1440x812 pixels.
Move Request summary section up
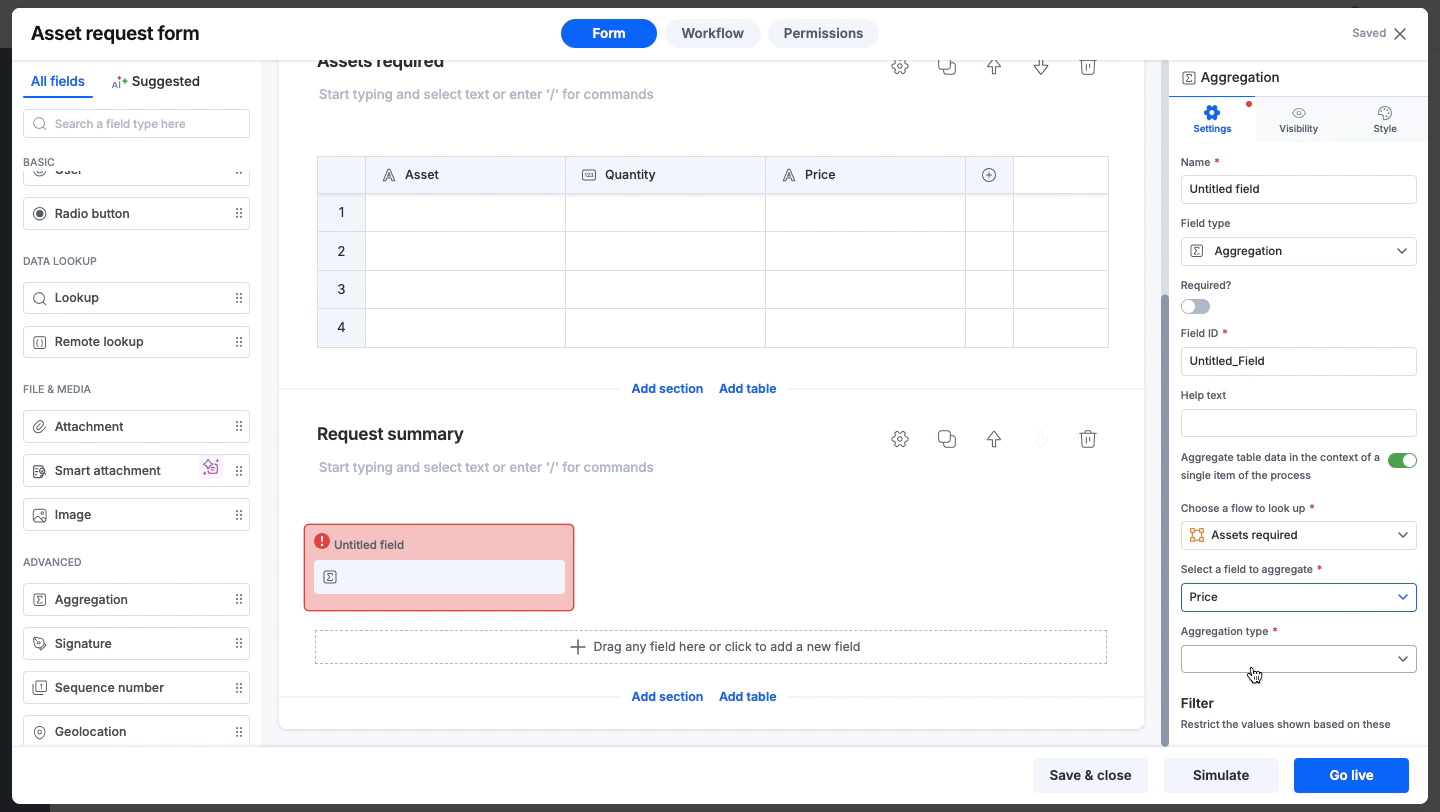coord(994,439)
